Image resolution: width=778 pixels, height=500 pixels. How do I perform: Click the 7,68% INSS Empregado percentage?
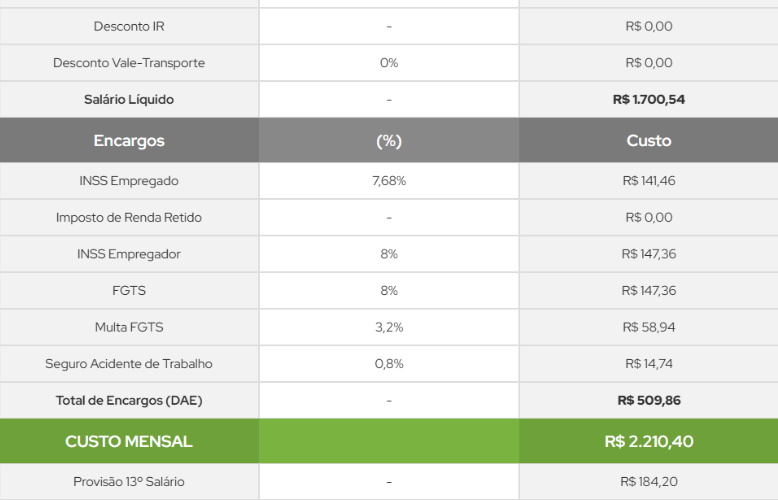pyautogui.click(x=388, y=181)
